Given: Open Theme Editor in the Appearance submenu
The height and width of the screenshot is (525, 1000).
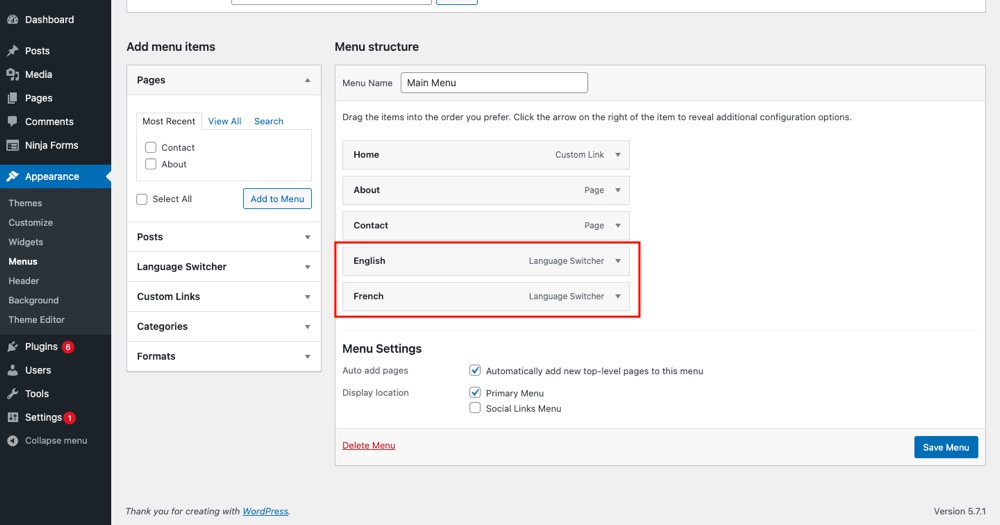Looking at the screenshot, I should click(x=36, y=320).
